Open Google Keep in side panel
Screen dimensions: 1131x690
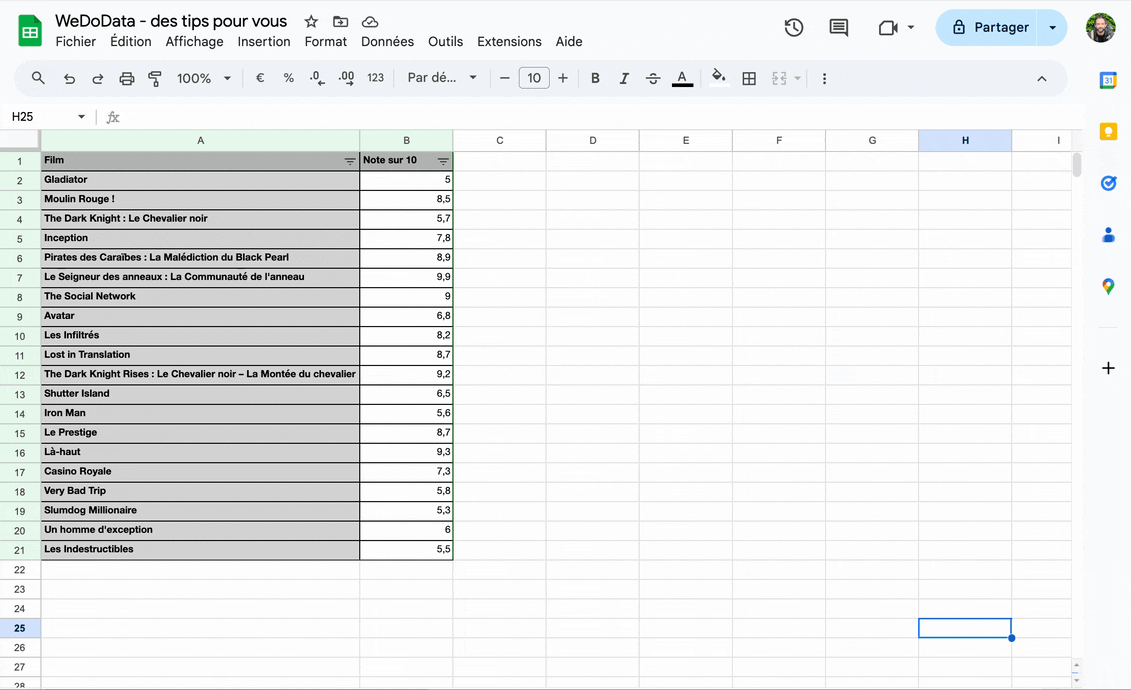click(1108, 132)
